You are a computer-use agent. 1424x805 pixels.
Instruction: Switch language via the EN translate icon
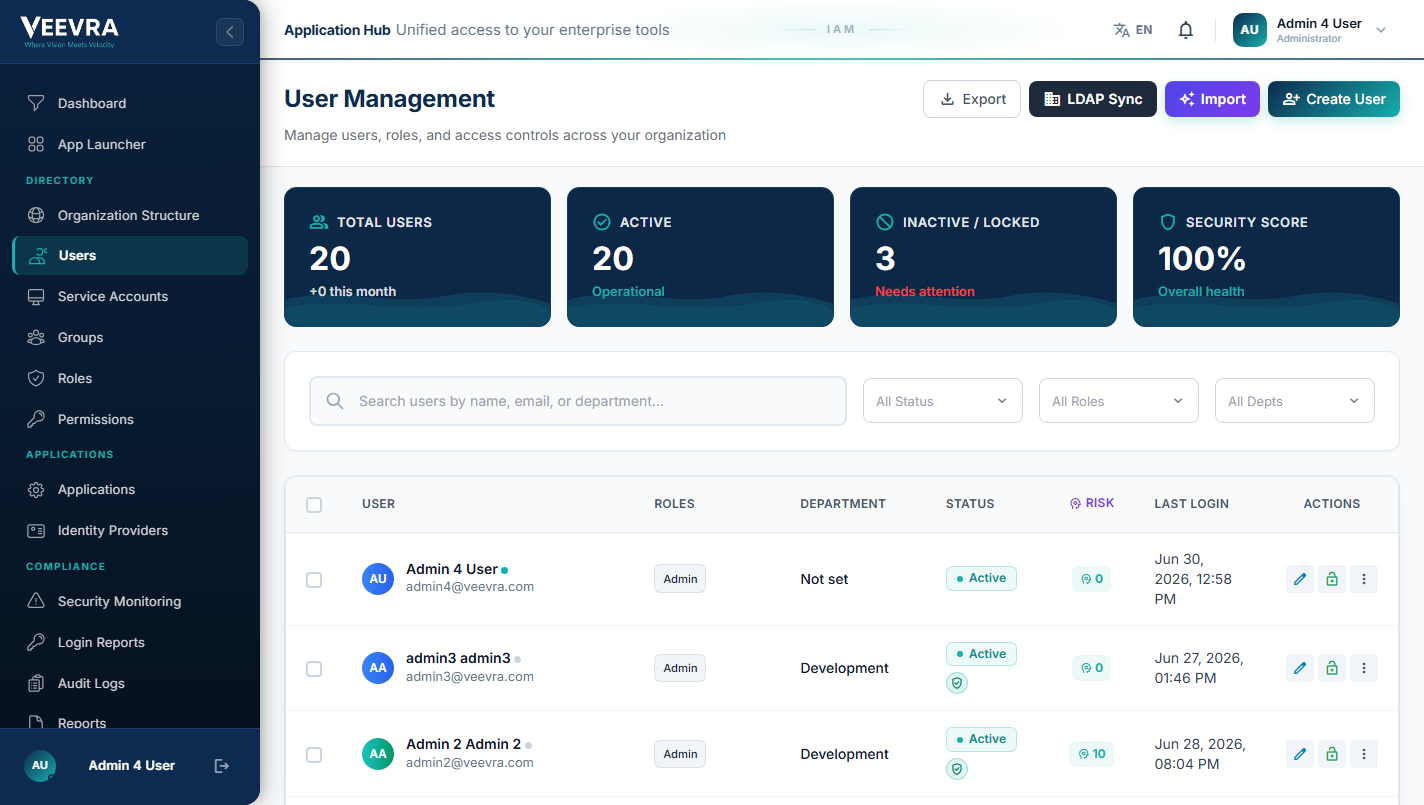1133,30
